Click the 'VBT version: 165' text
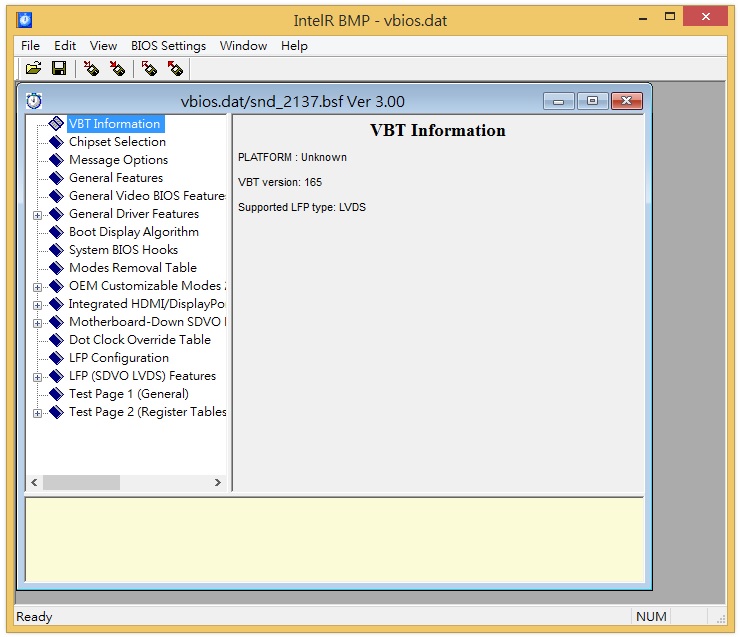 [x=280, y=182]
